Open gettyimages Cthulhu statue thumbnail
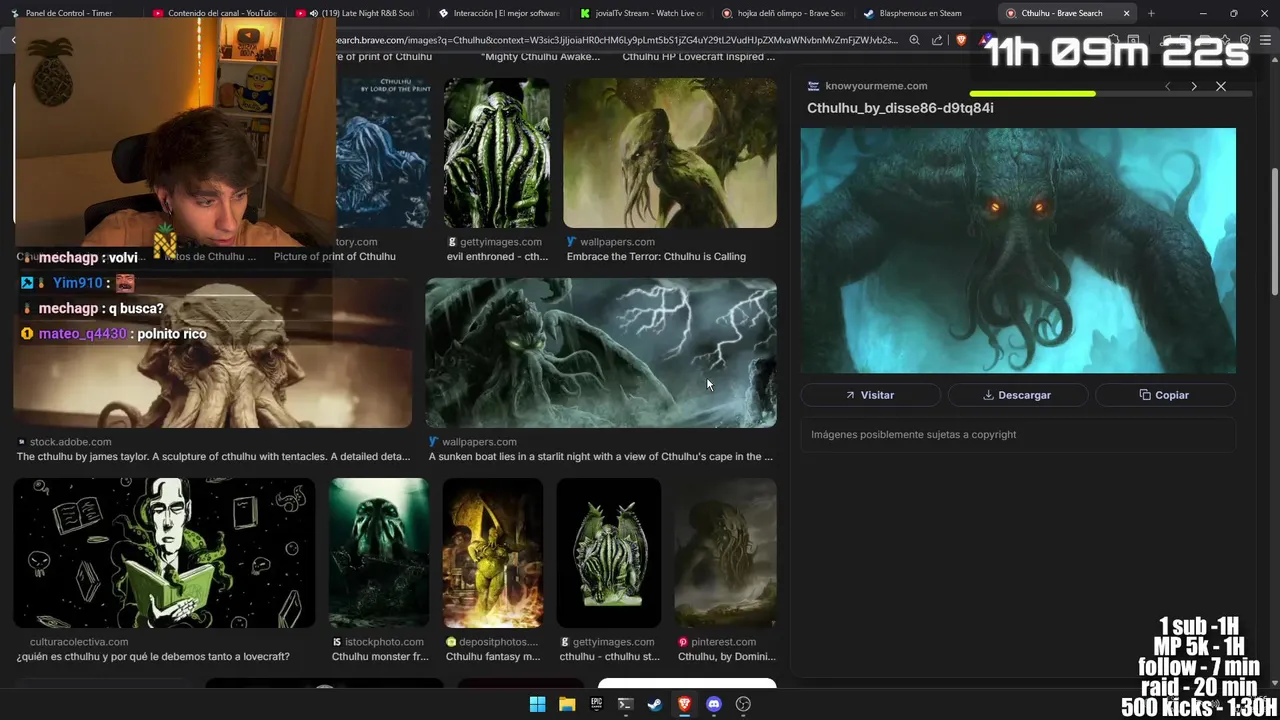The image size is (1280, 720). click(x=609, y=553)
